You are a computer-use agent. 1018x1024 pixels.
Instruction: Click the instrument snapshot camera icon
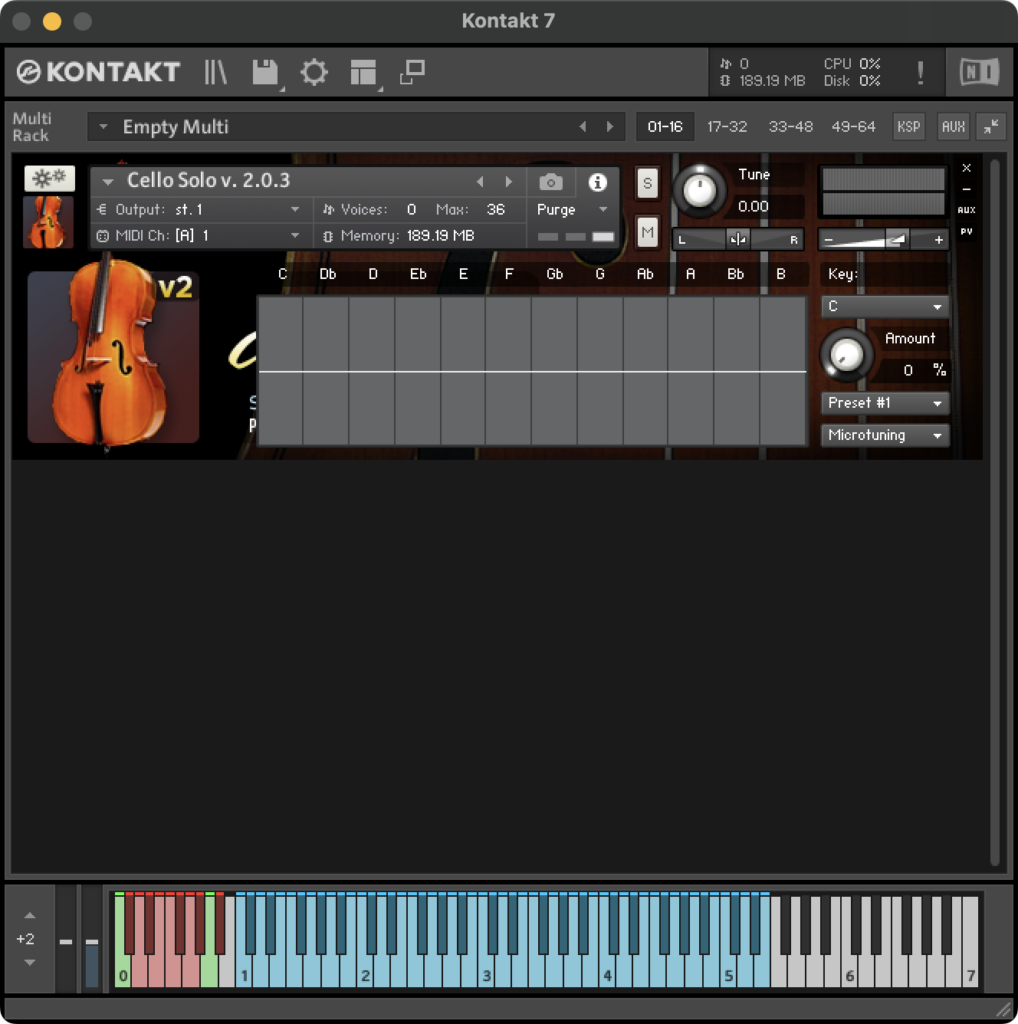point(550,182)
